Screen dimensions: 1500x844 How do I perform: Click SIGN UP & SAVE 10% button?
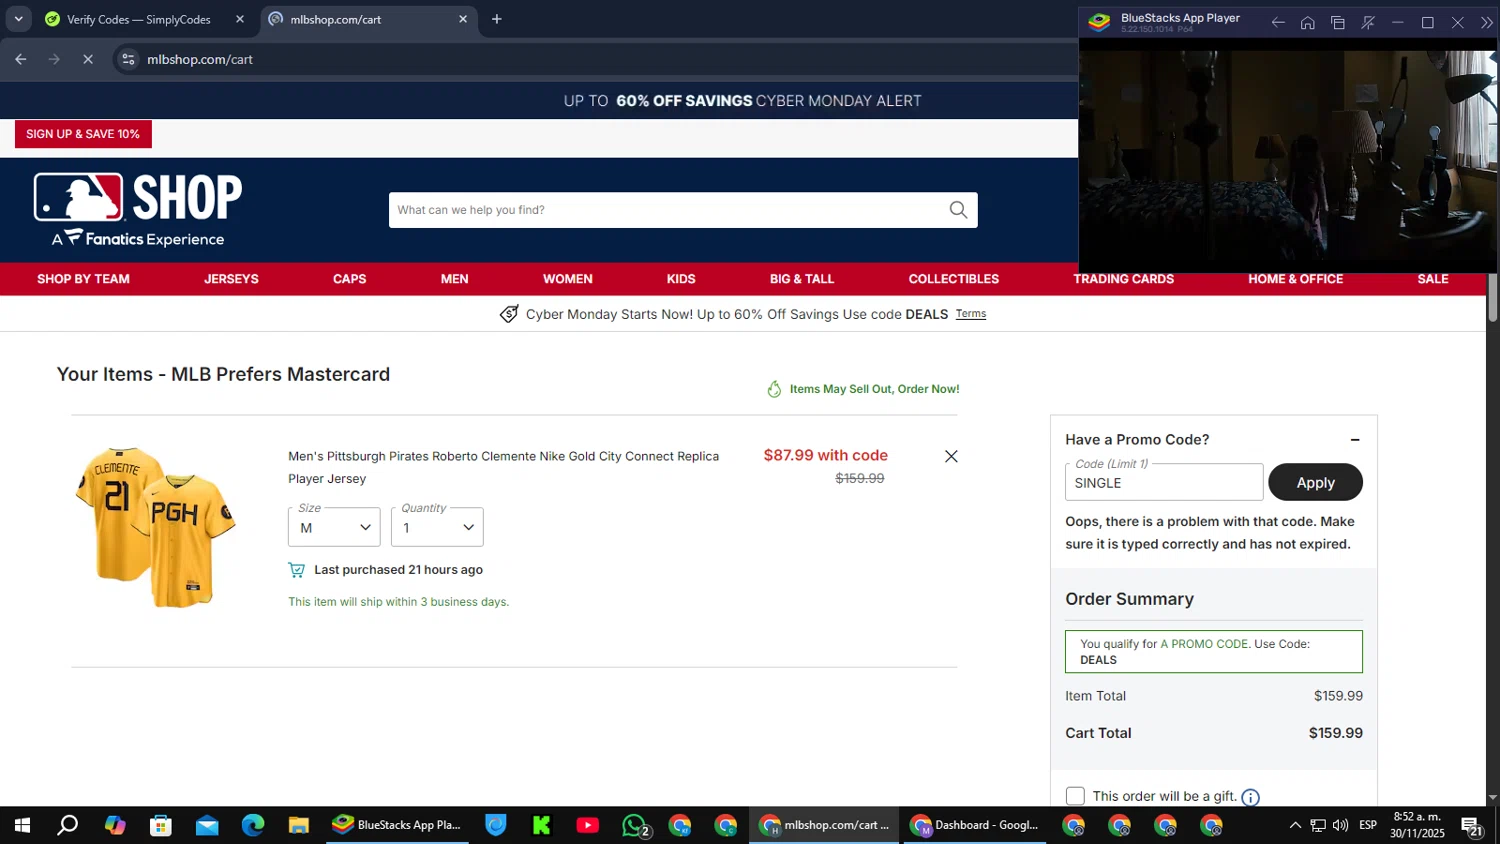pyautogui.click(x=83, y=134)
